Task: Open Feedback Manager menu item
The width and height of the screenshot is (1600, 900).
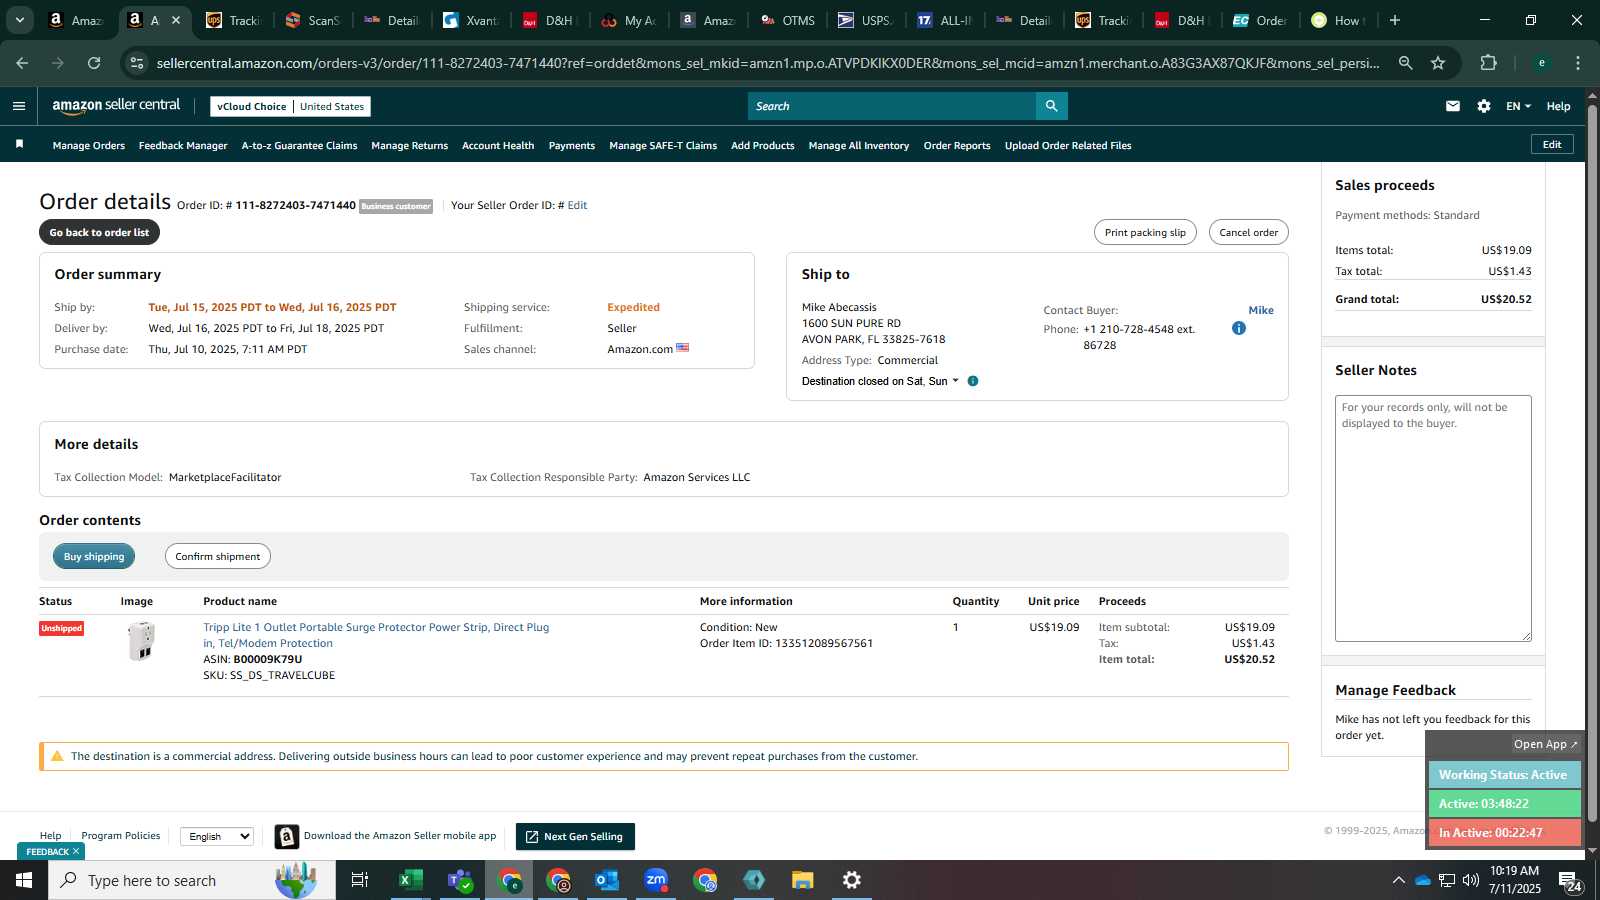Action: tap(183, 146)
